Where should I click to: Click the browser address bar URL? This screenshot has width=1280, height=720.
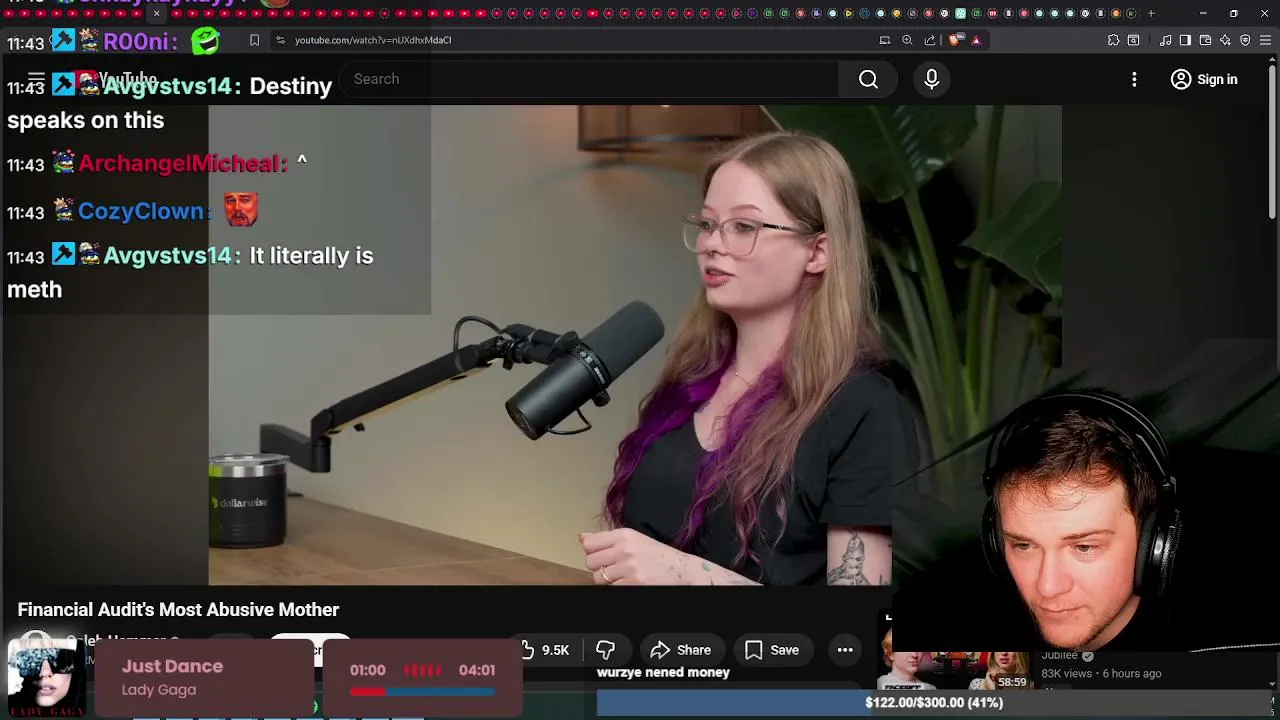click(373, 40)
